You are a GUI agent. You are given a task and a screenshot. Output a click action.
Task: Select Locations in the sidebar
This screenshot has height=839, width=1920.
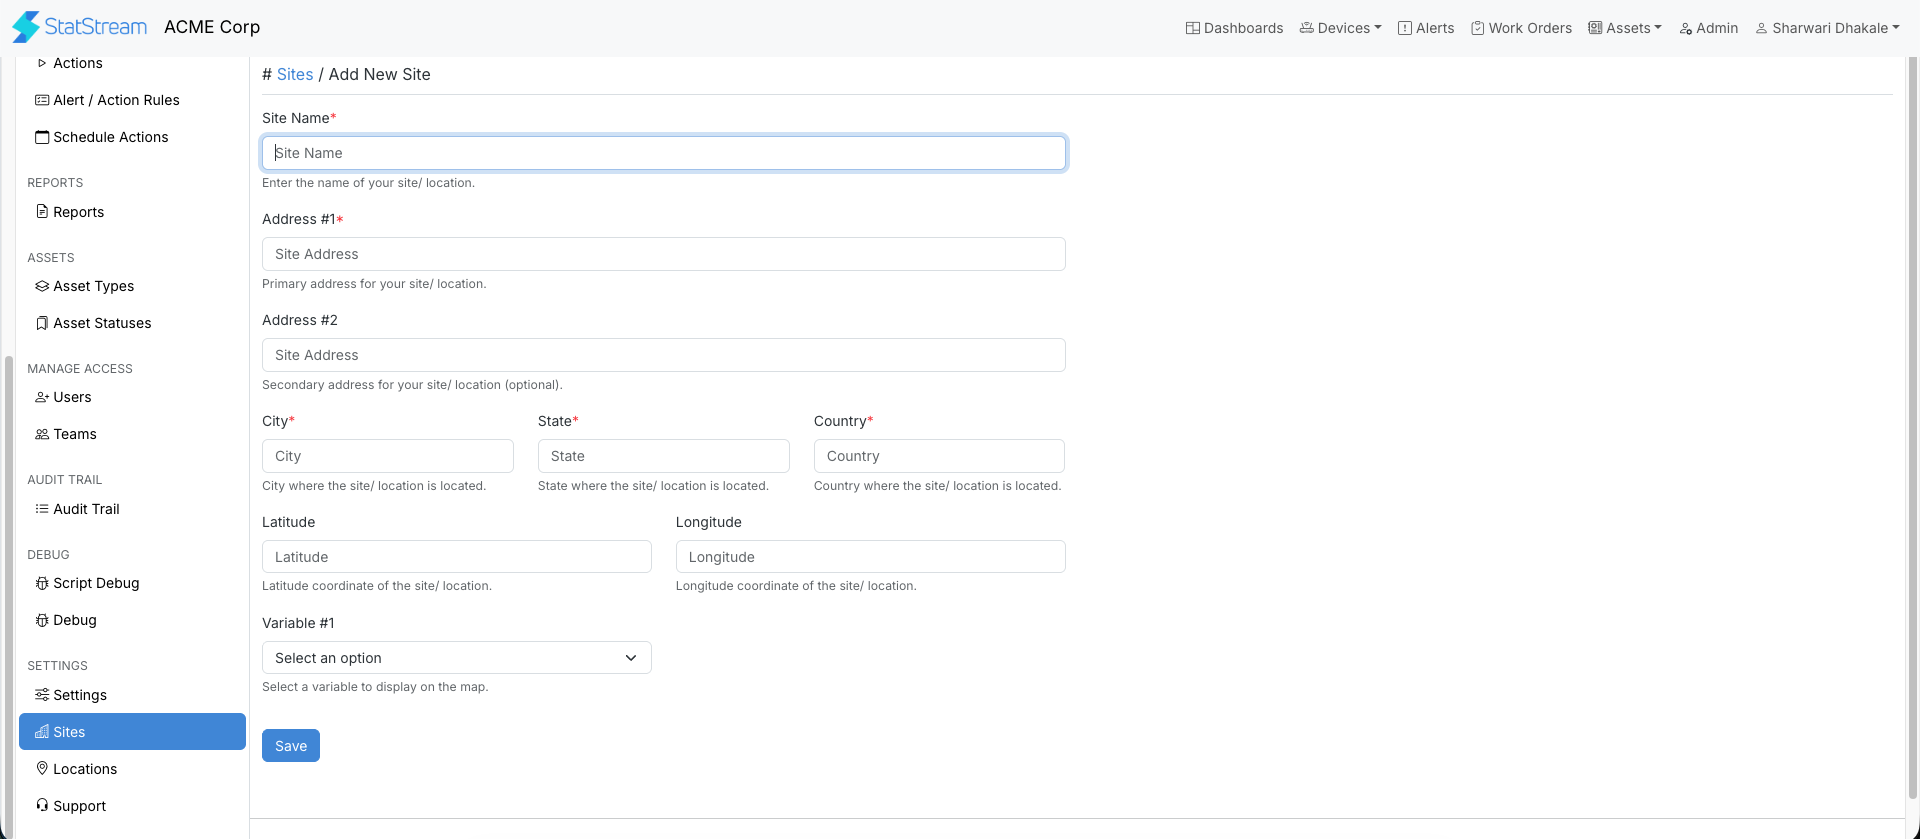132,769
